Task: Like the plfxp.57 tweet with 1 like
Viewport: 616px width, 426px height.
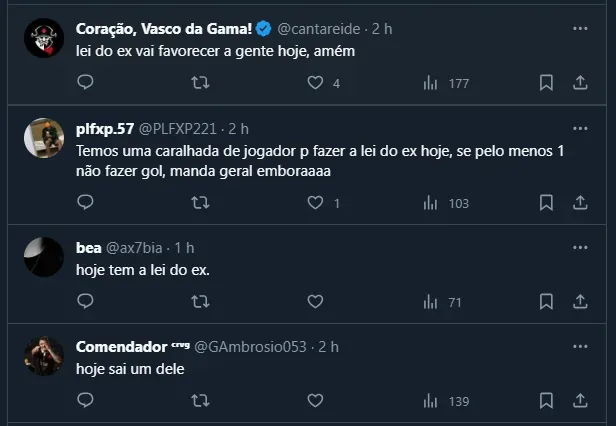Action: (x=315, y=203)
